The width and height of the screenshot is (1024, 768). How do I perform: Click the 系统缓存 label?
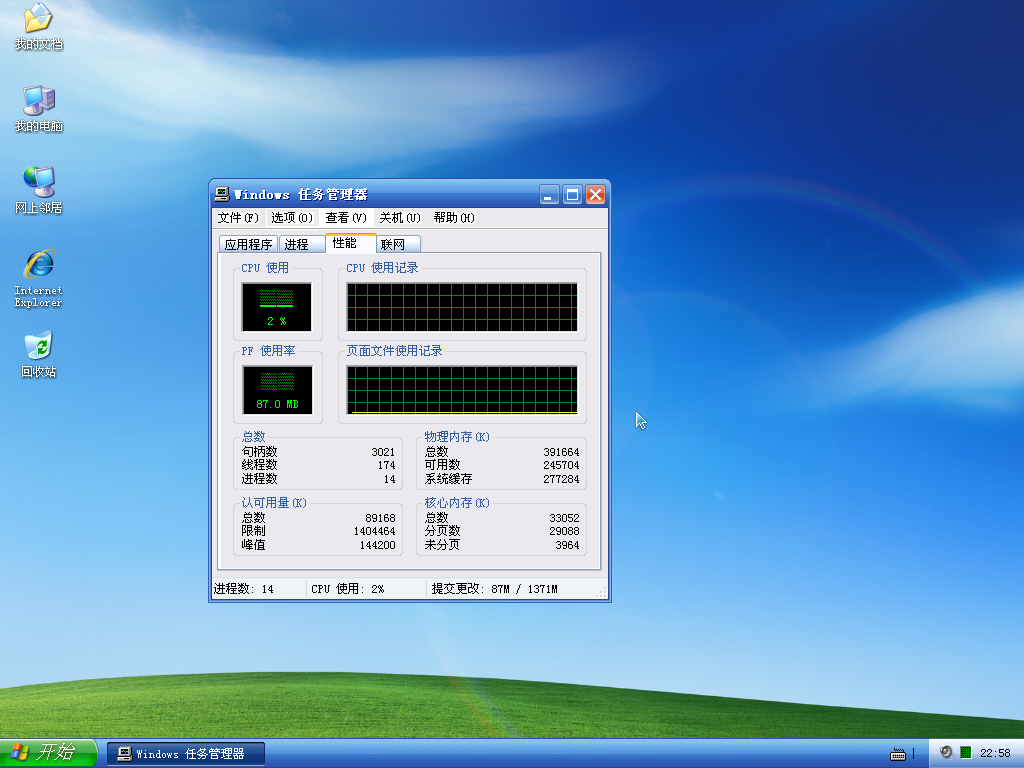pyautogui.click(x=448, y=479)
